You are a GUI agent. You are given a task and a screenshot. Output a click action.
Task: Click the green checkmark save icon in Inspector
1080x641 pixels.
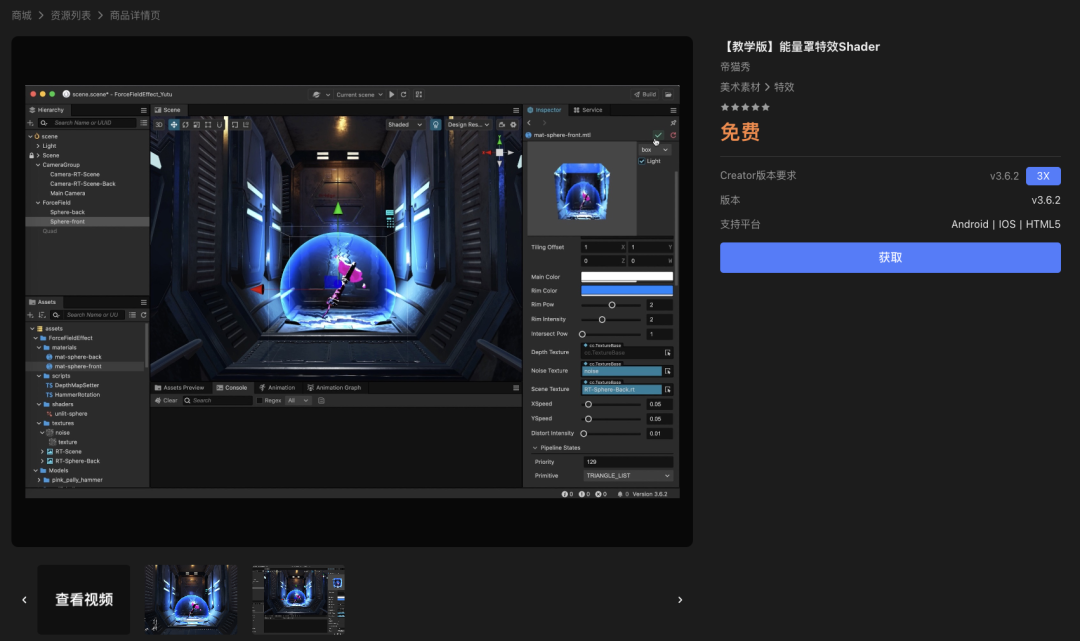point(658,135)
